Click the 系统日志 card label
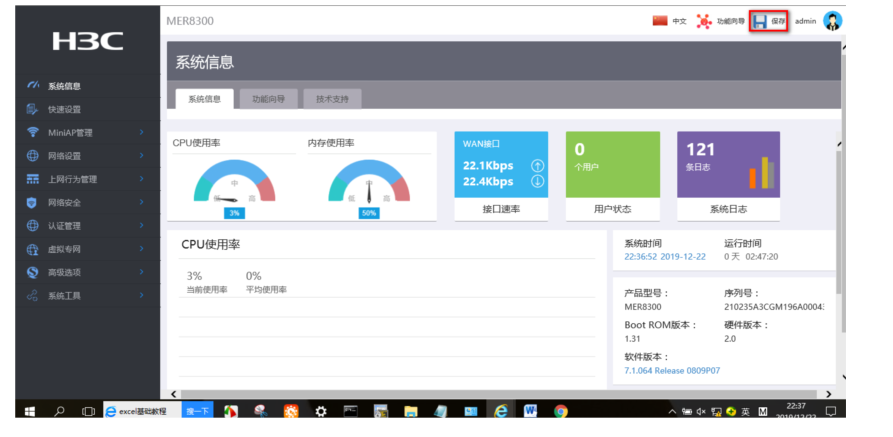 728,209
